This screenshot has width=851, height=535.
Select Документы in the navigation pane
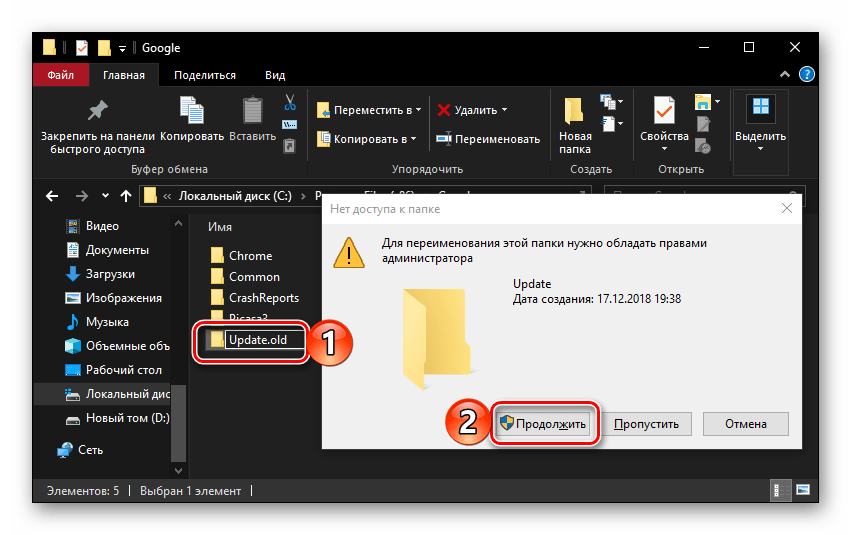pyautogui.click(x=107, y=250)
